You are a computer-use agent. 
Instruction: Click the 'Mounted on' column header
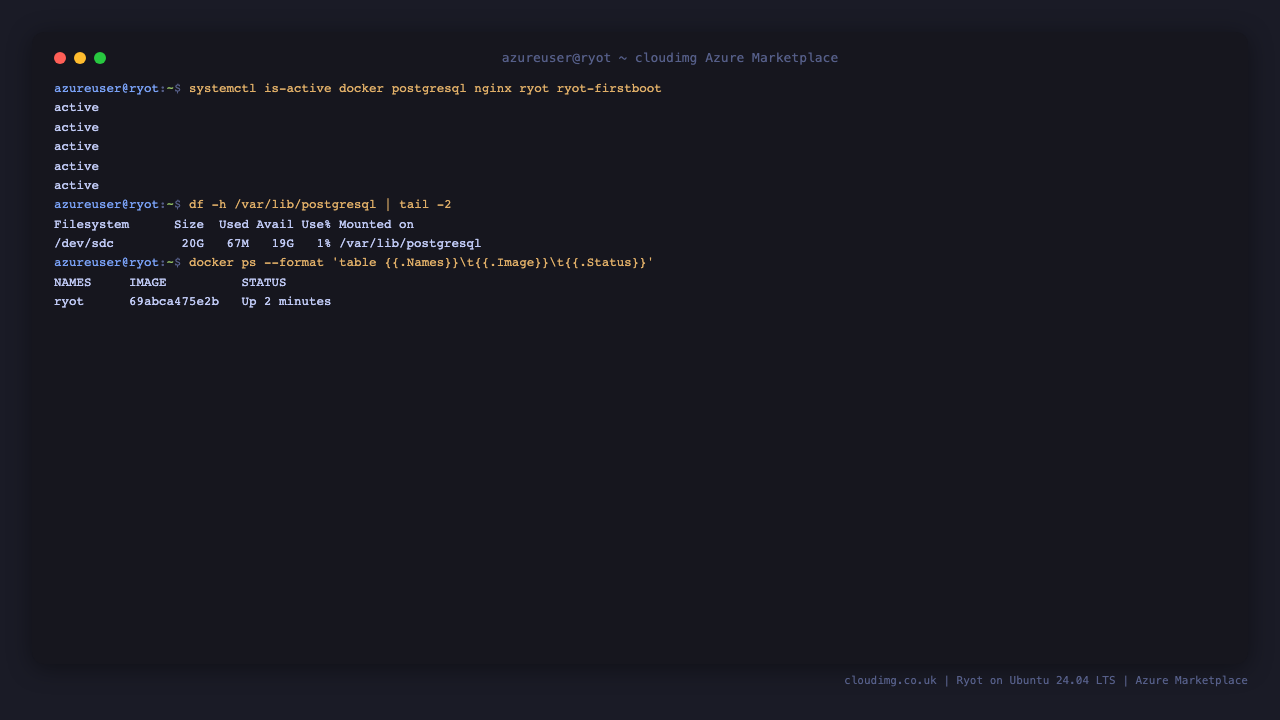[376, 224]
